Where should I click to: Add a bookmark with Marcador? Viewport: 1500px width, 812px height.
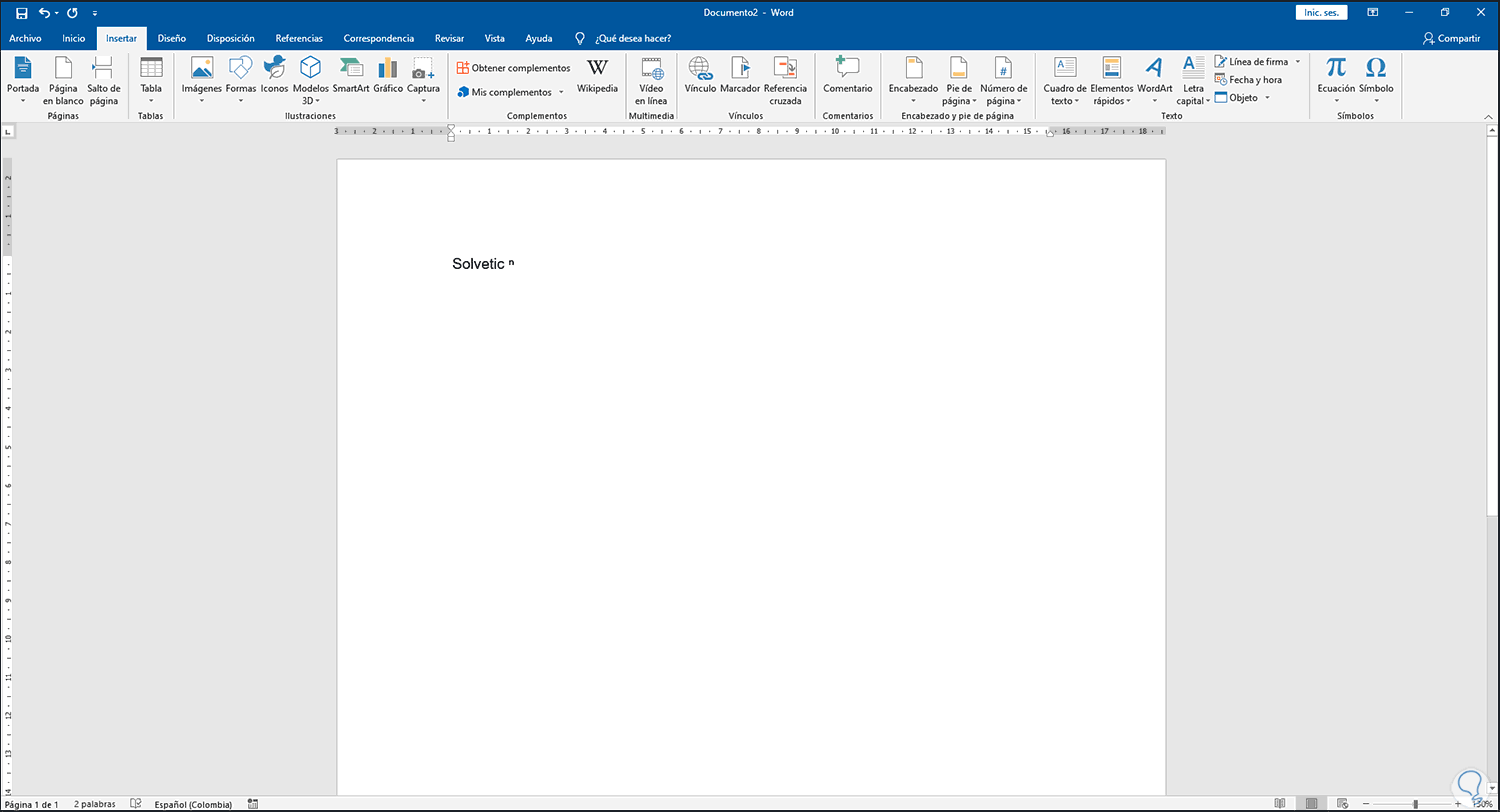pos(740,76)
